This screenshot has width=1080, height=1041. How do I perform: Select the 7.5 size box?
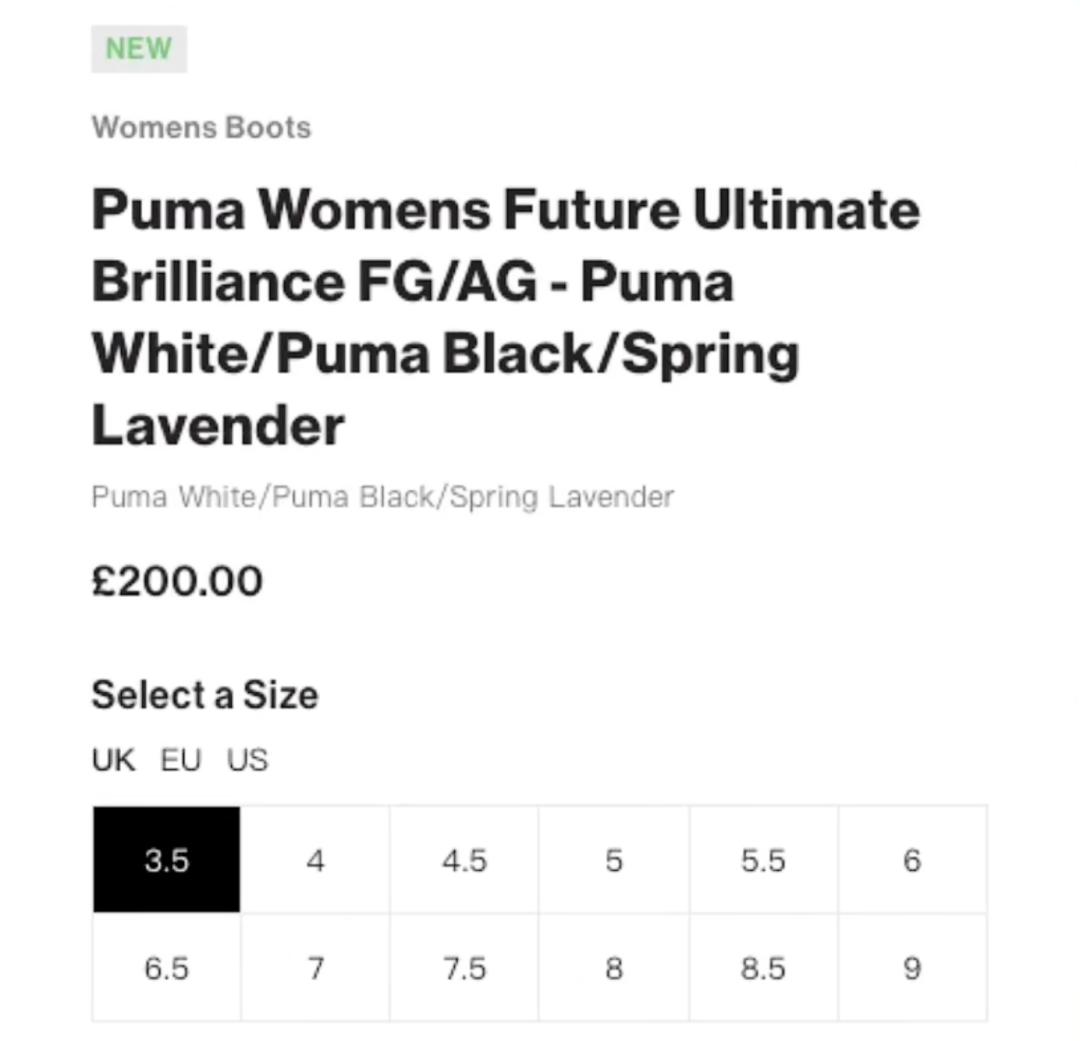click(464, 968)
